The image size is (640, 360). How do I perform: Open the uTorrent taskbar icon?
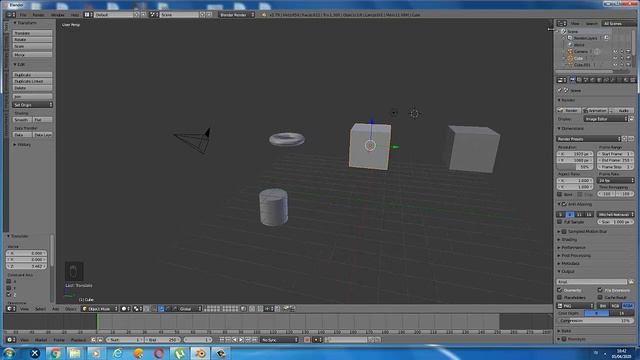coord(179,353)
